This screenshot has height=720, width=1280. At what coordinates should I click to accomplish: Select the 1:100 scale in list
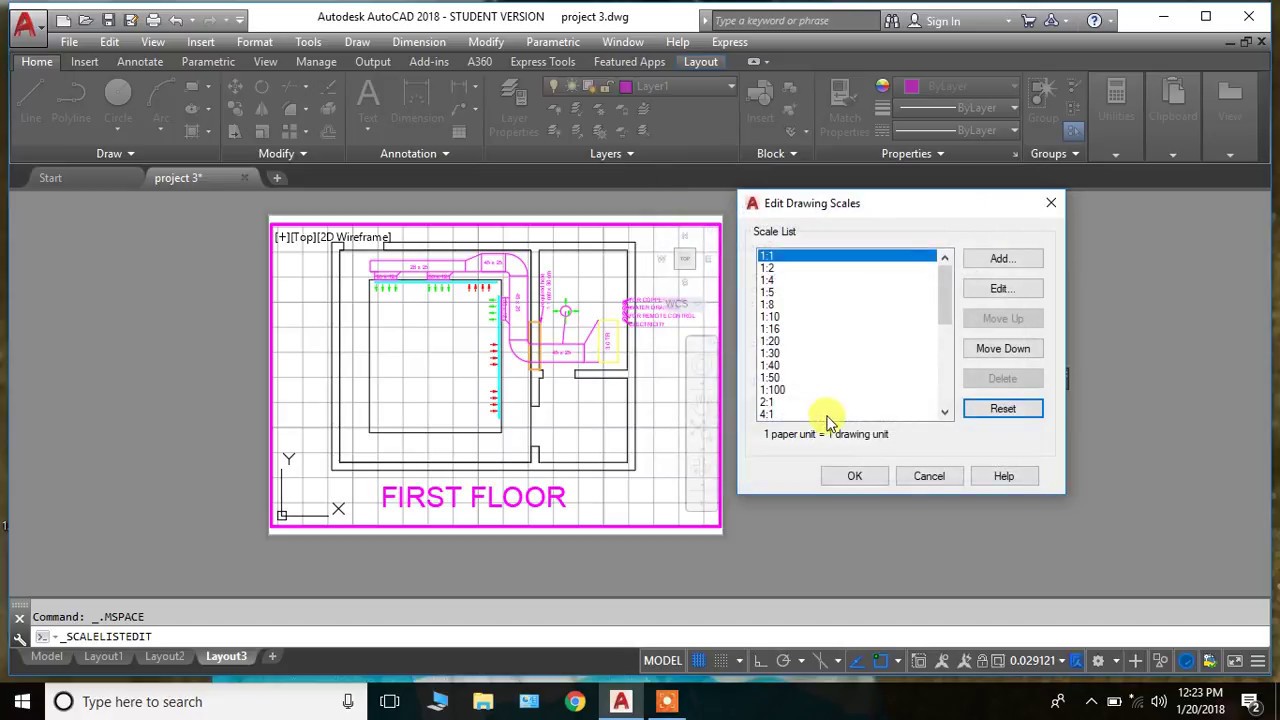(x=773, y=390)
